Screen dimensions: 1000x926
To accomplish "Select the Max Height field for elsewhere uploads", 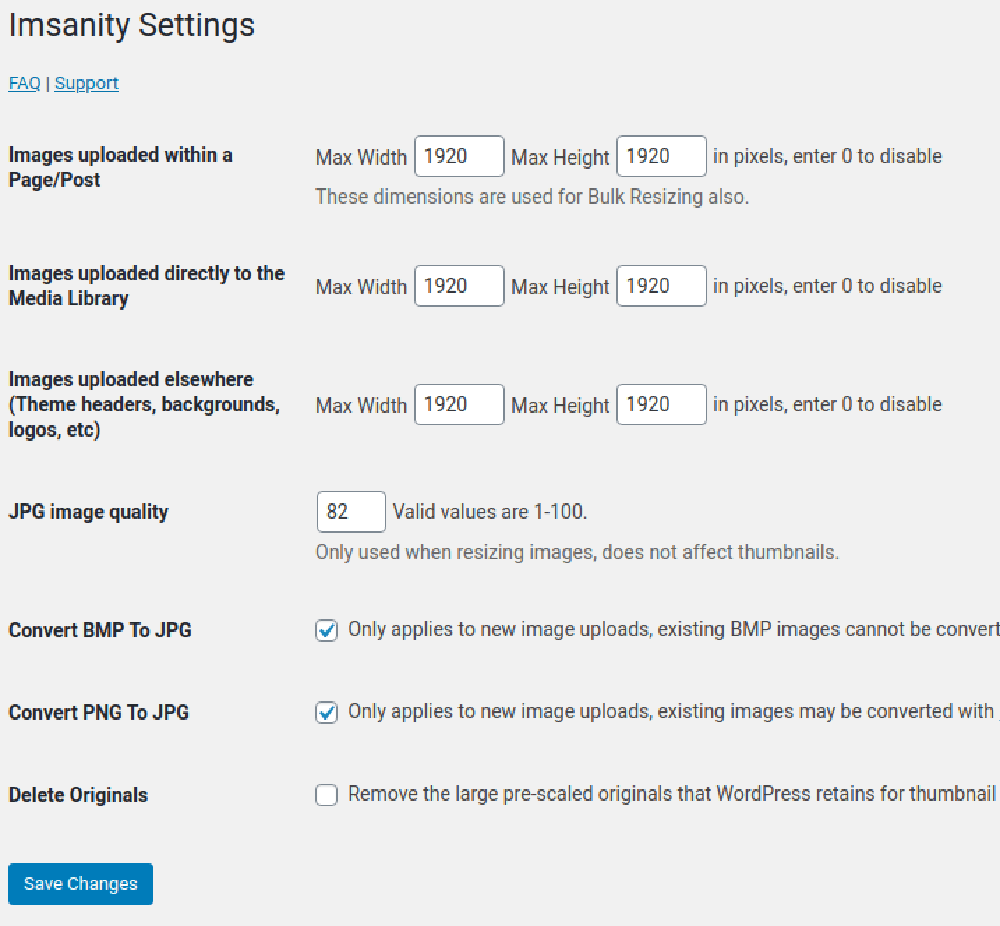I will point(661,404).
